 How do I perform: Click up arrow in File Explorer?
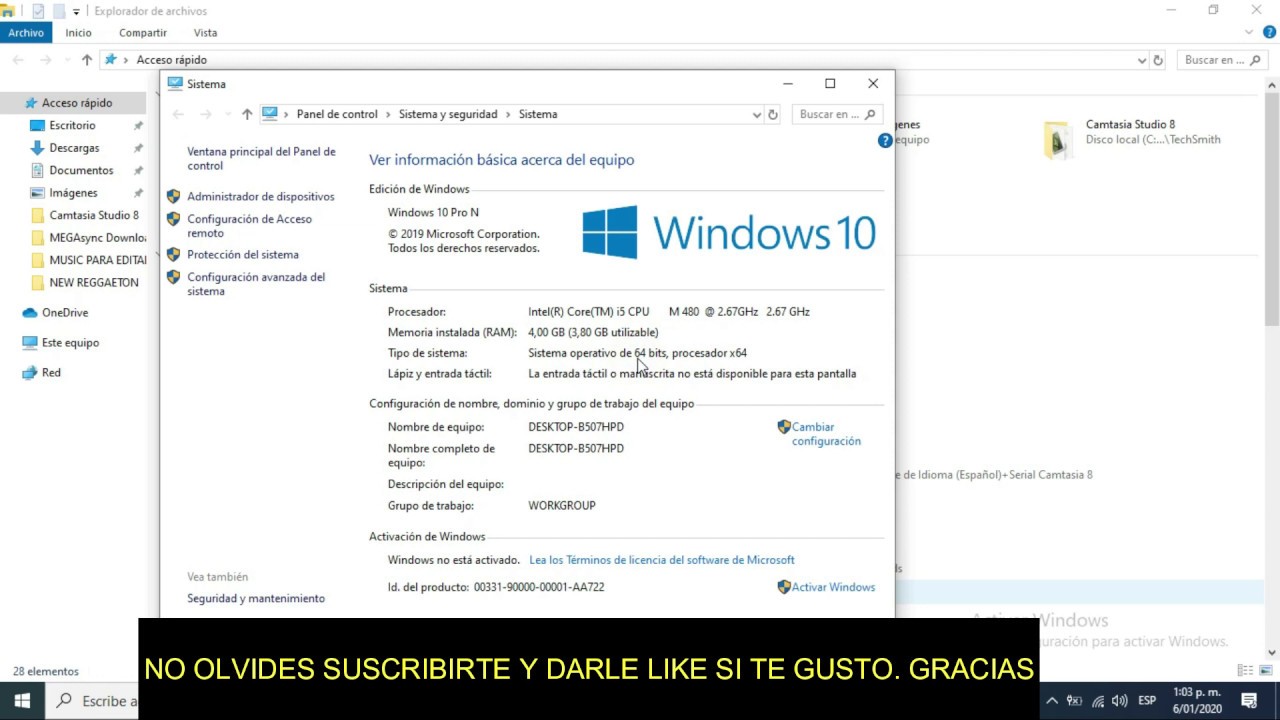point(87,60)
